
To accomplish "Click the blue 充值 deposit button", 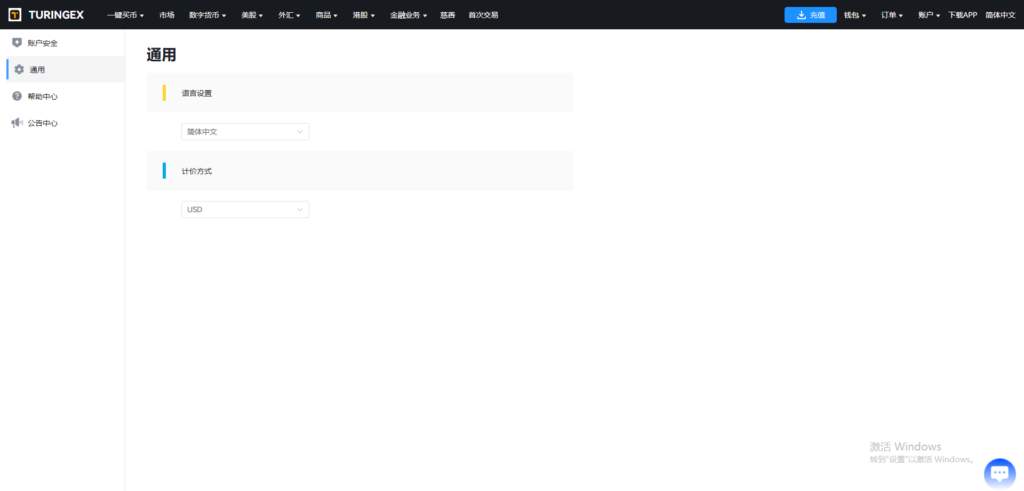I will pos(810,15).
